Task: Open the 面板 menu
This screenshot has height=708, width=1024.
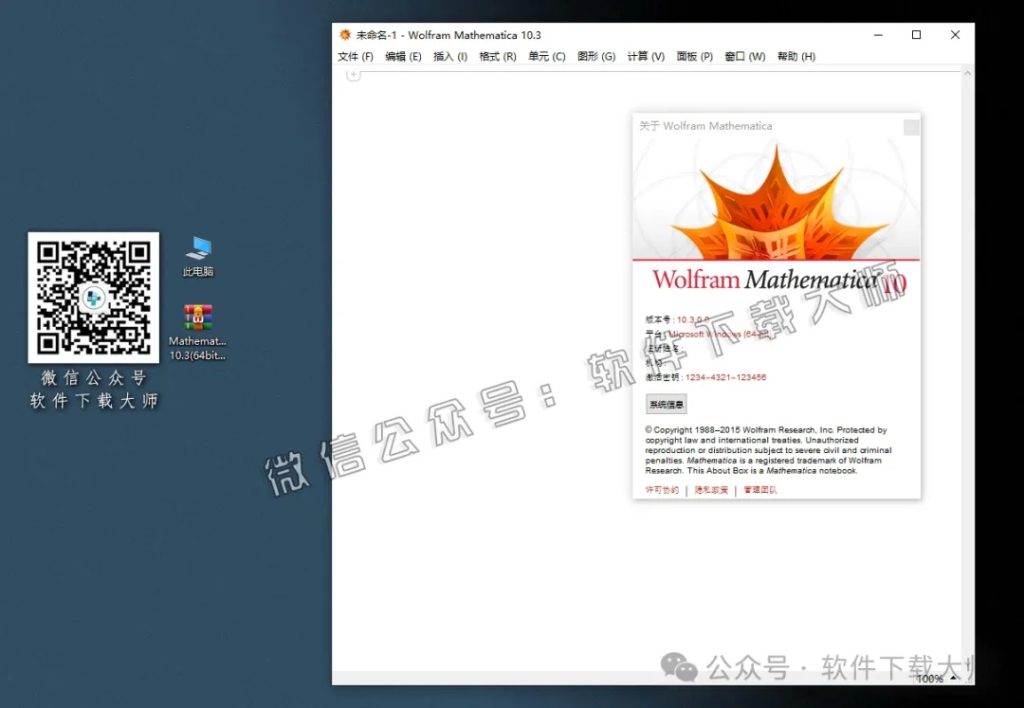Action: click(x=696, y=56)
